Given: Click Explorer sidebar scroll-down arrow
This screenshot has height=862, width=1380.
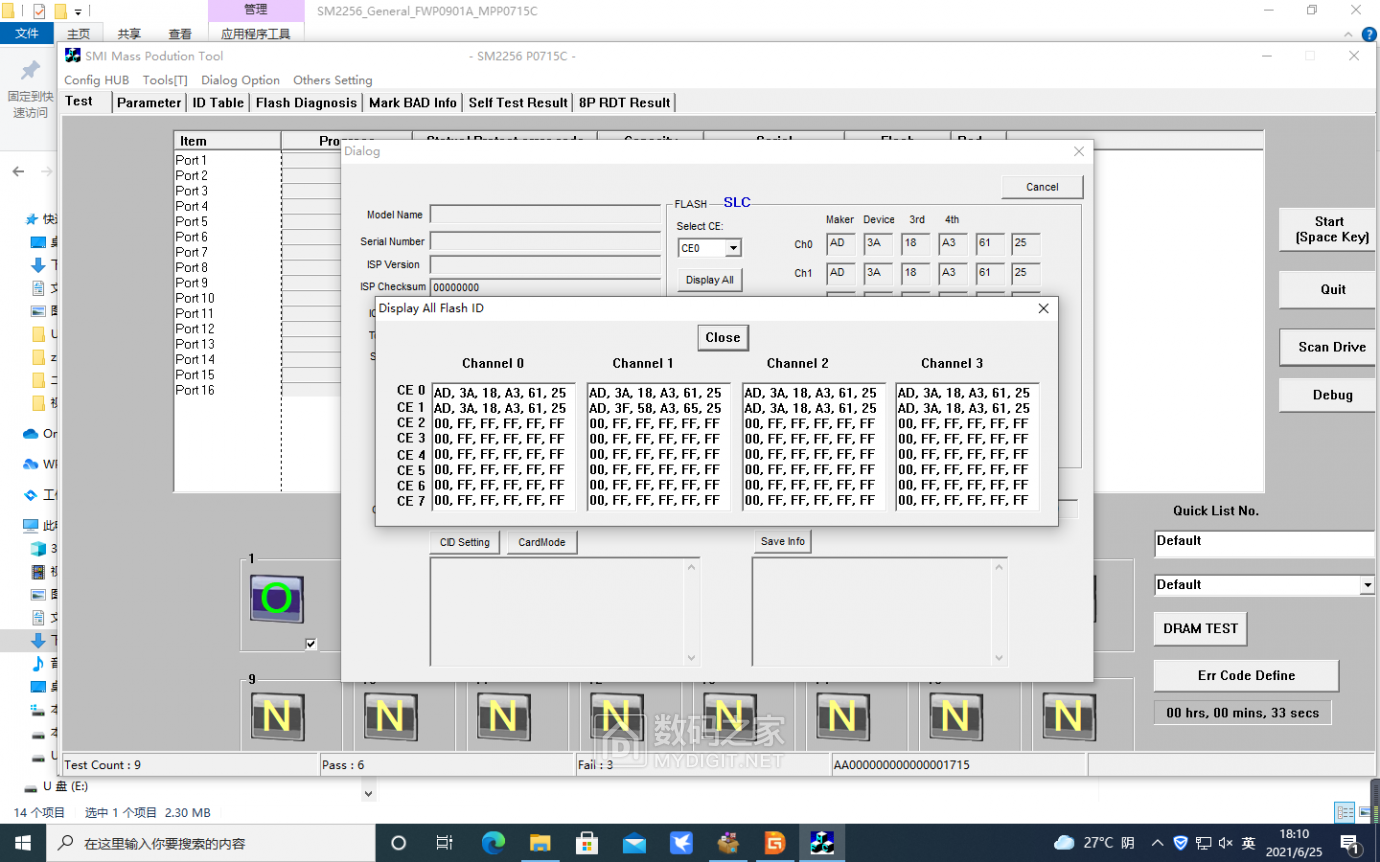Looking at the screenshot, I should [x=368, y=793].
